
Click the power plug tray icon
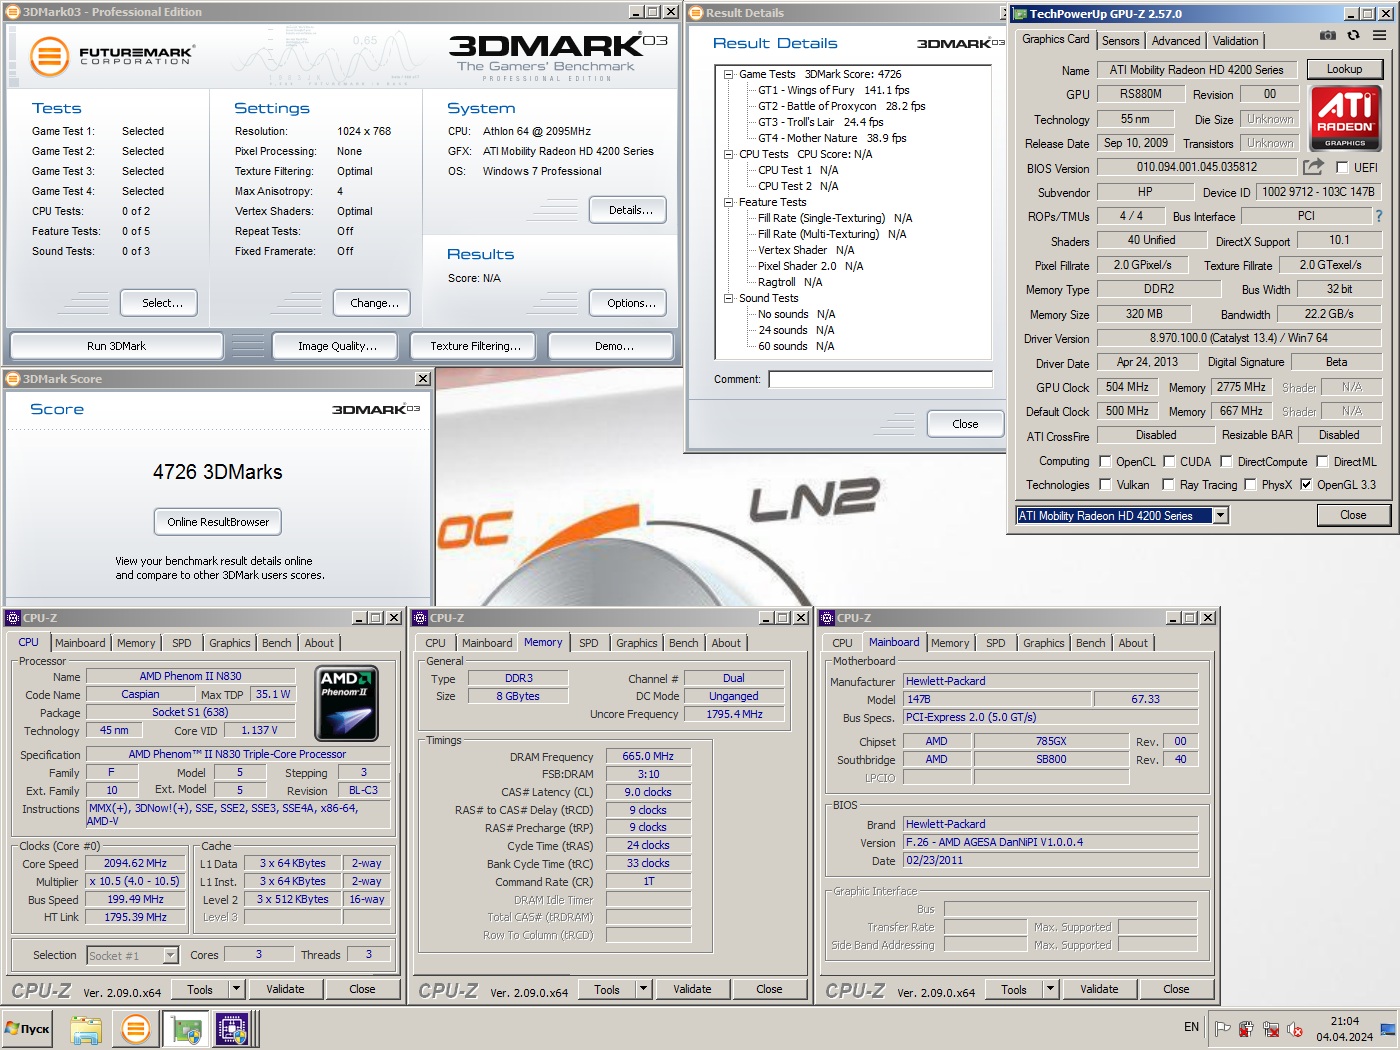click(1246, 1028)
